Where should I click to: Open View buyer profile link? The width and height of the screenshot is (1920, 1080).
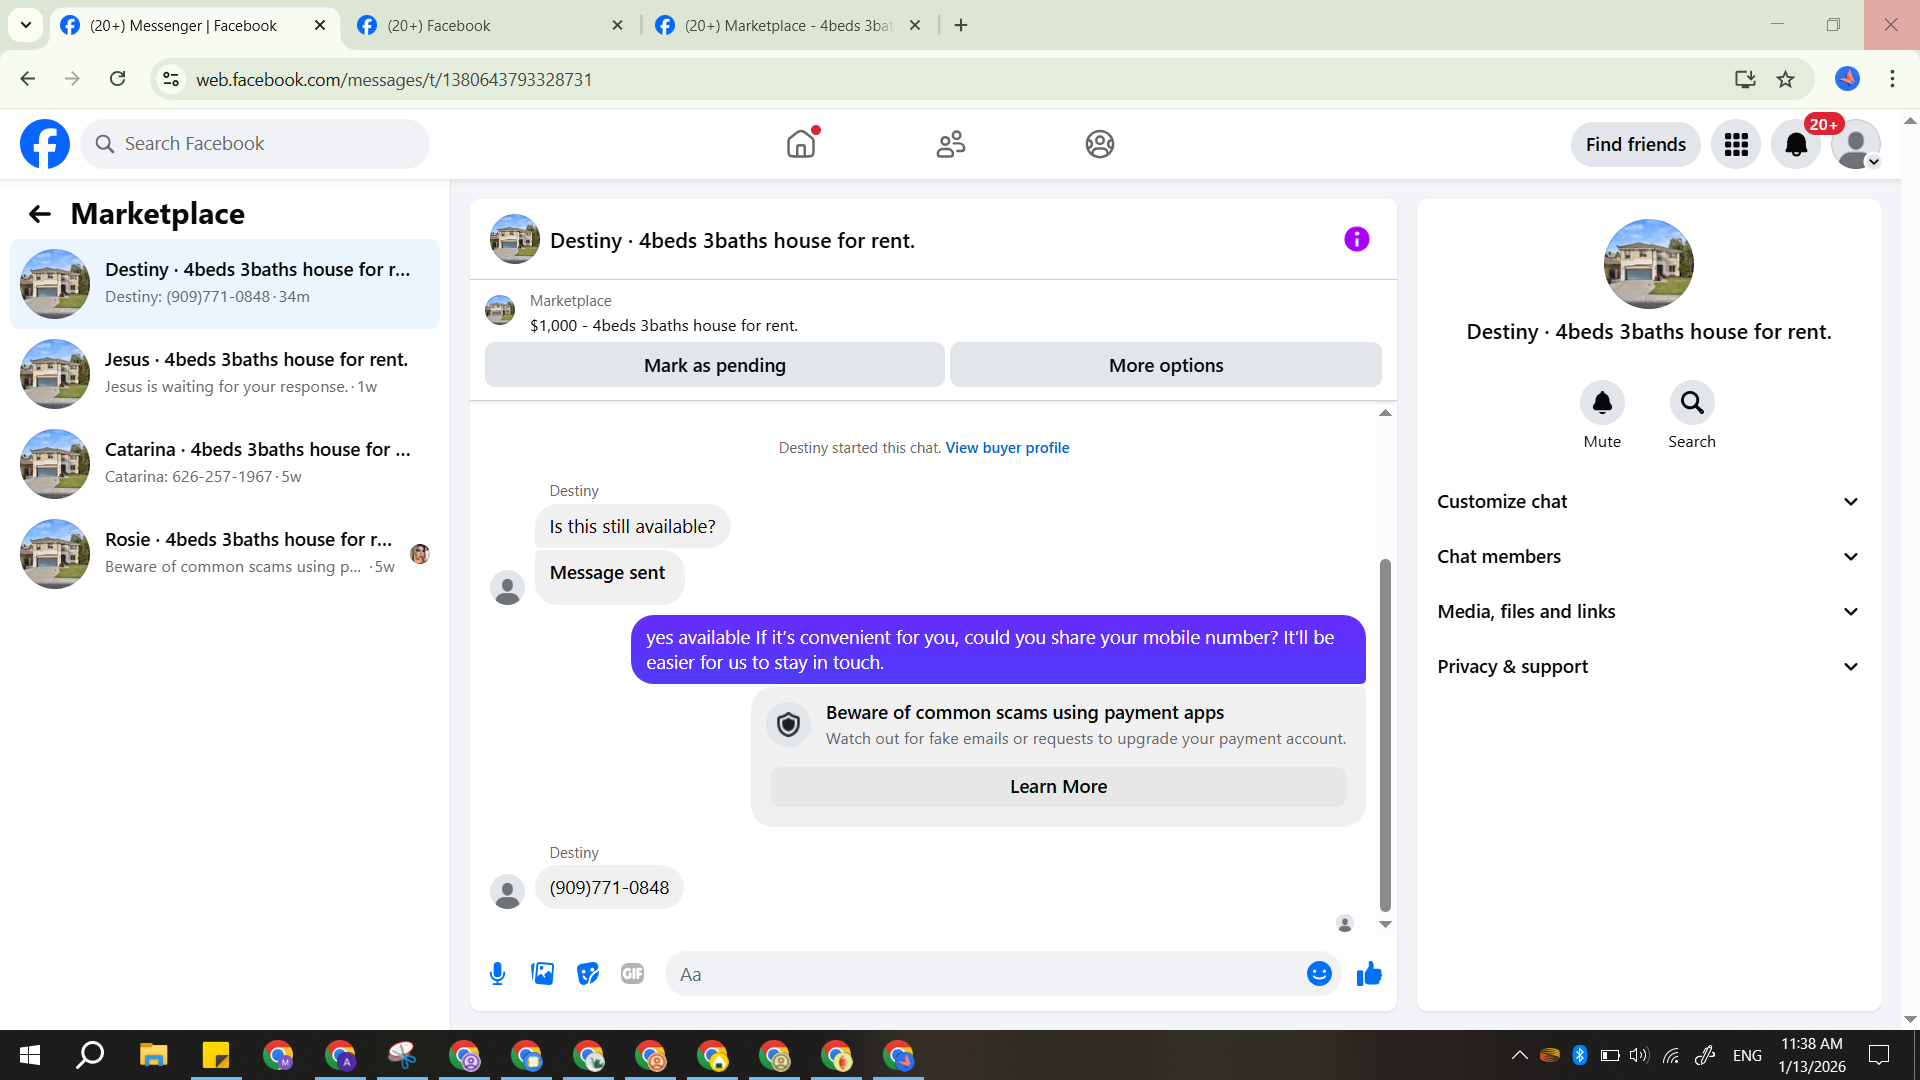[x=1007, y=448]
